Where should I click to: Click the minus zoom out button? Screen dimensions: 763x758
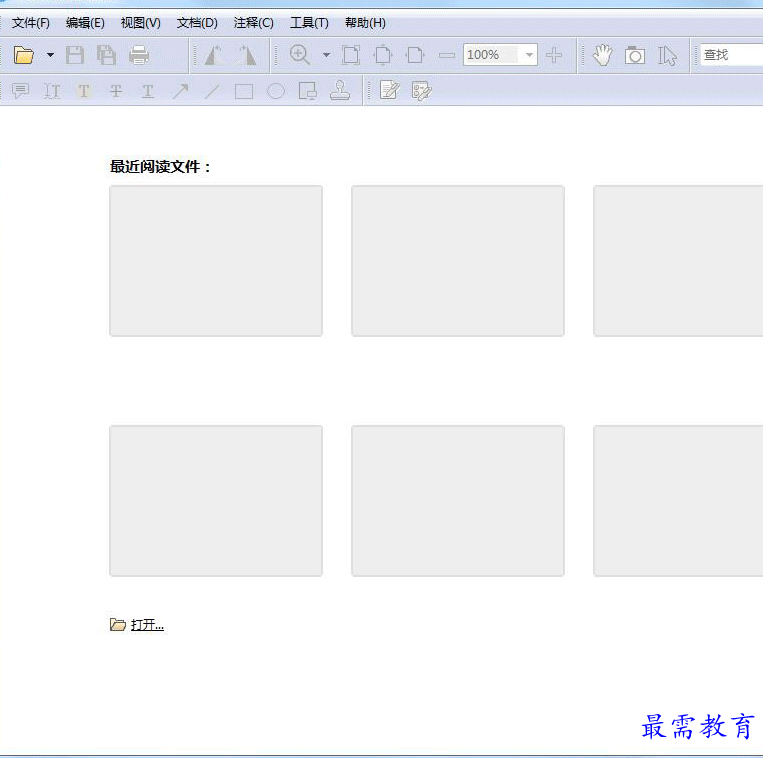447,55
